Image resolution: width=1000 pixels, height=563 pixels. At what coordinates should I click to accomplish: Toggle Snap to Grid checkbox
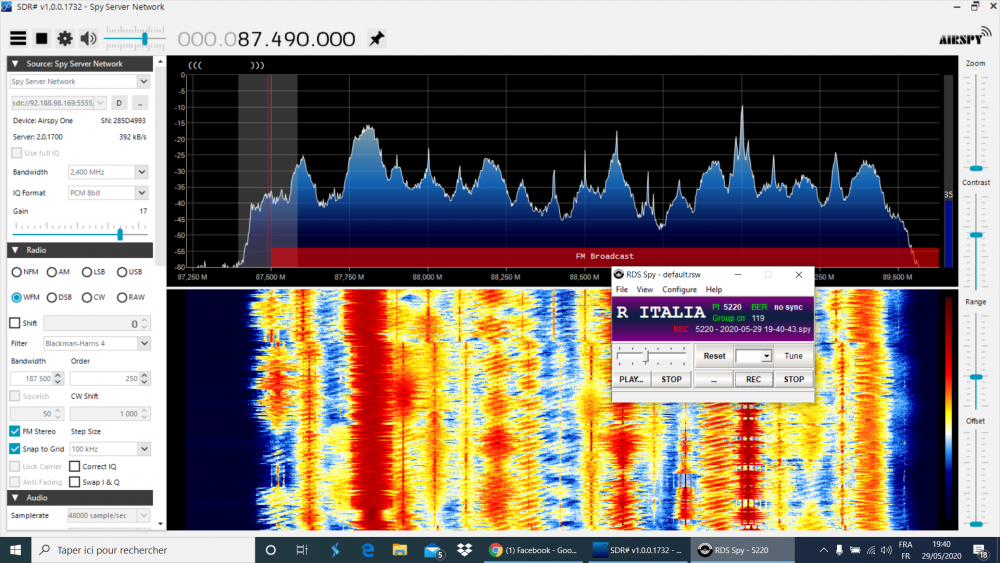(15, 449)
